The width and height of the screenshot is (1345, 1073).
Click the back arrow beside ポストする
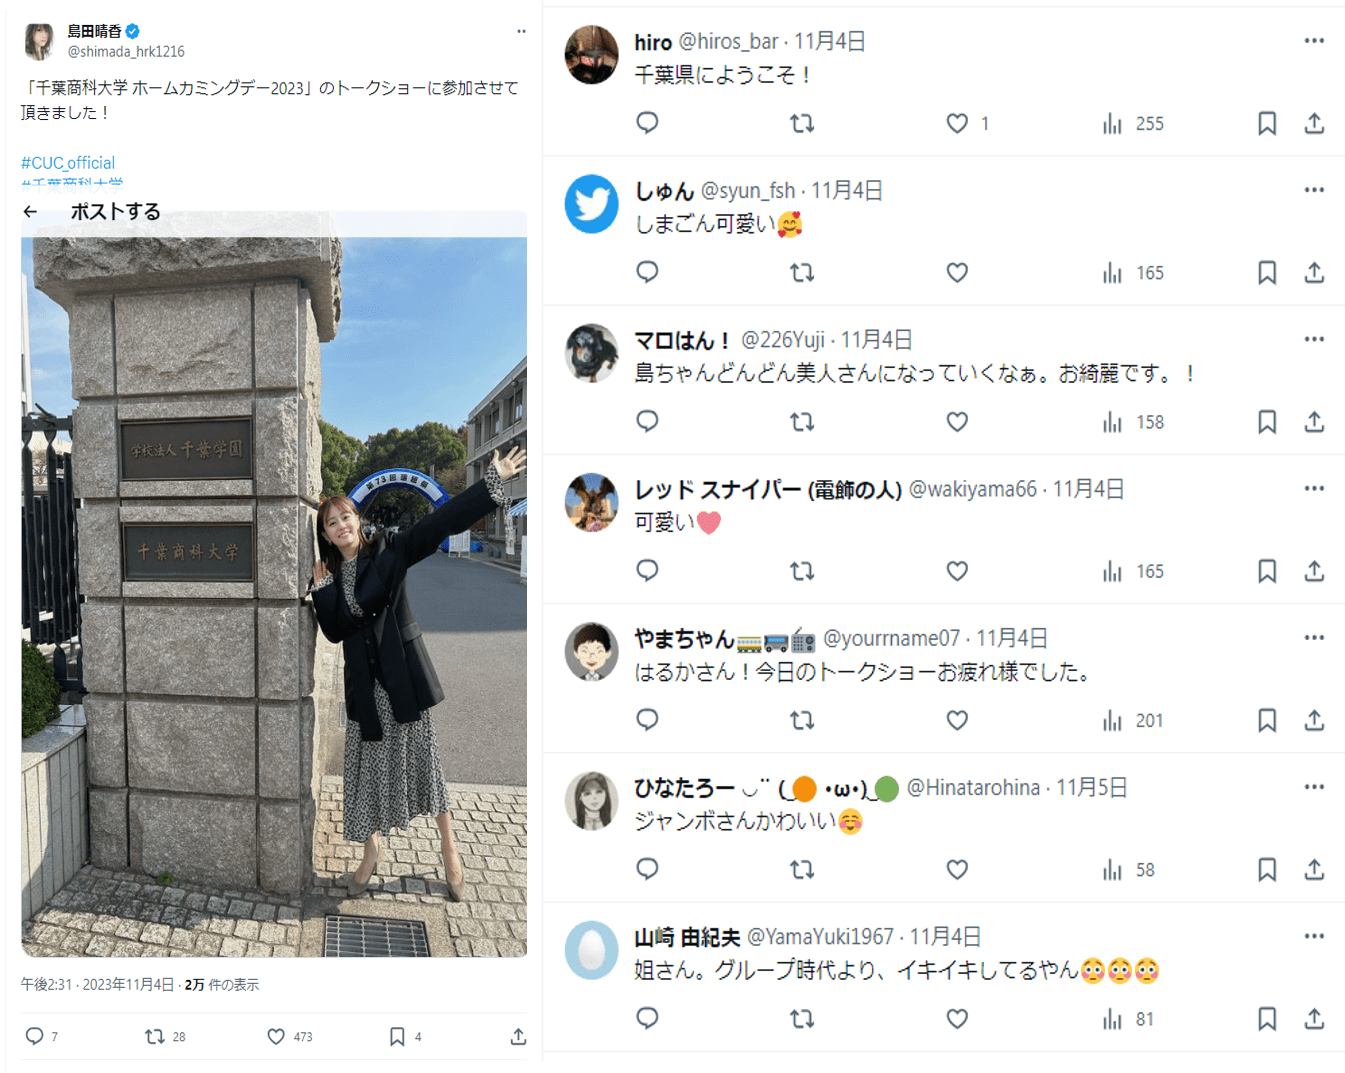coord(30,212)
